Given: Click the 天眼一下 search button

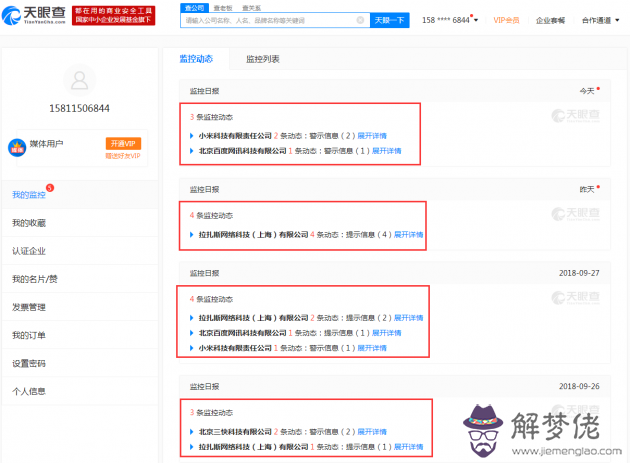Looking at the screenshot, I should coord(389,20).
